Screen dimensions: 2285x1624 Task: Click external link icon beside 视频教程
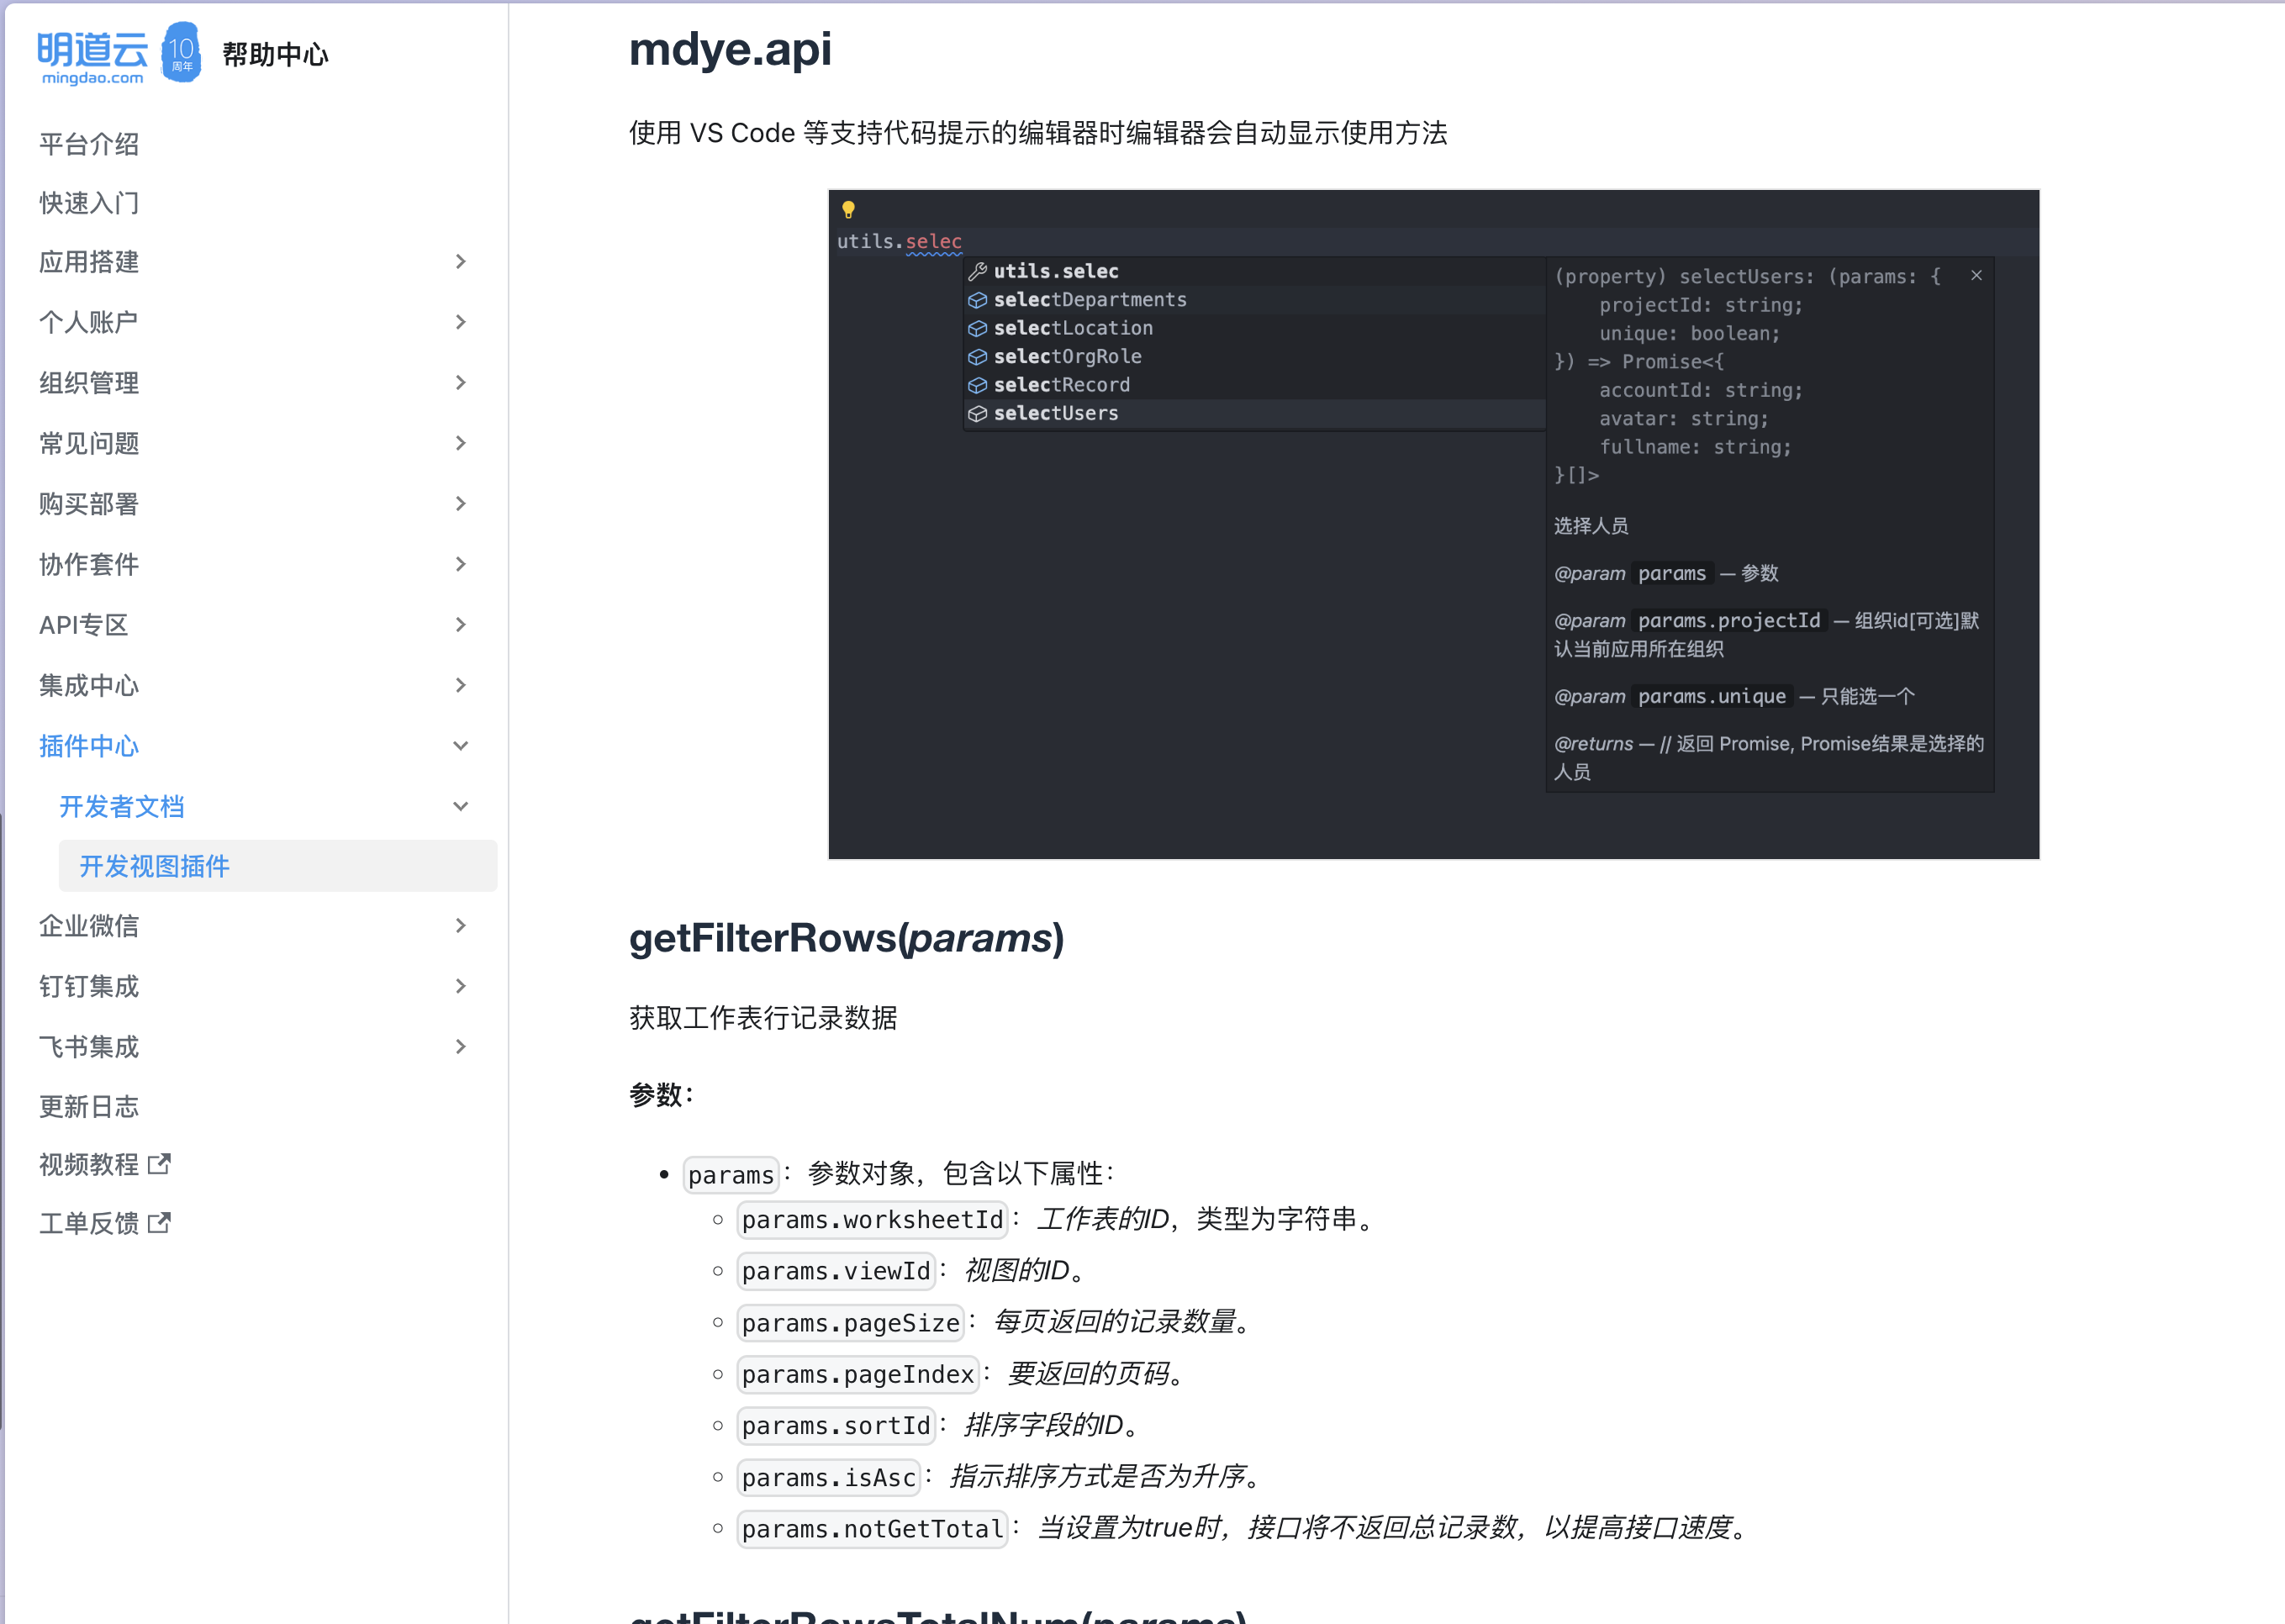point(160,1164)
